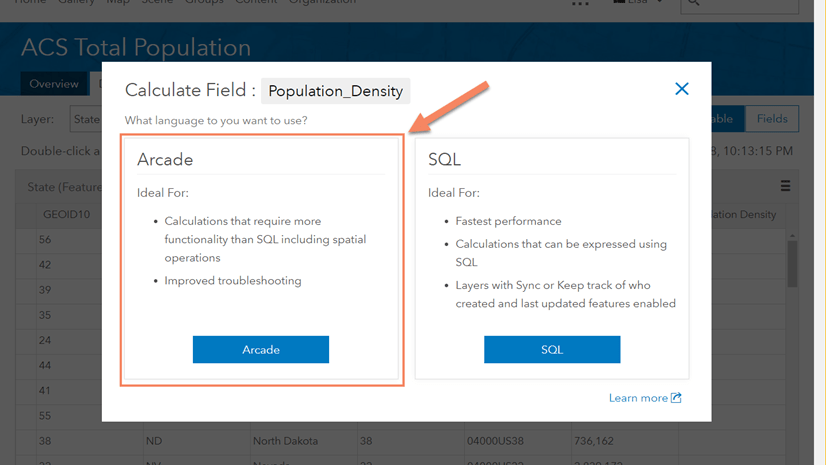The image size is (826, 465).
Task: Open the Organization menu item
Action: (x=322, y=3)
